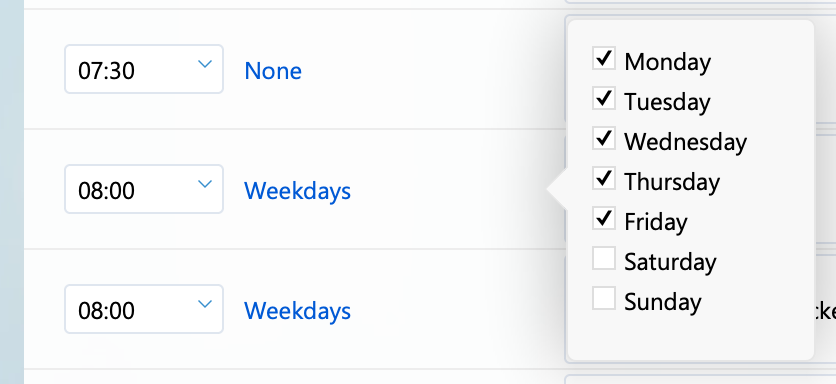The height and width of the screenshot is (384, 836).
Task: Check the Sunday checkbox
Action: tap(604, 298)
